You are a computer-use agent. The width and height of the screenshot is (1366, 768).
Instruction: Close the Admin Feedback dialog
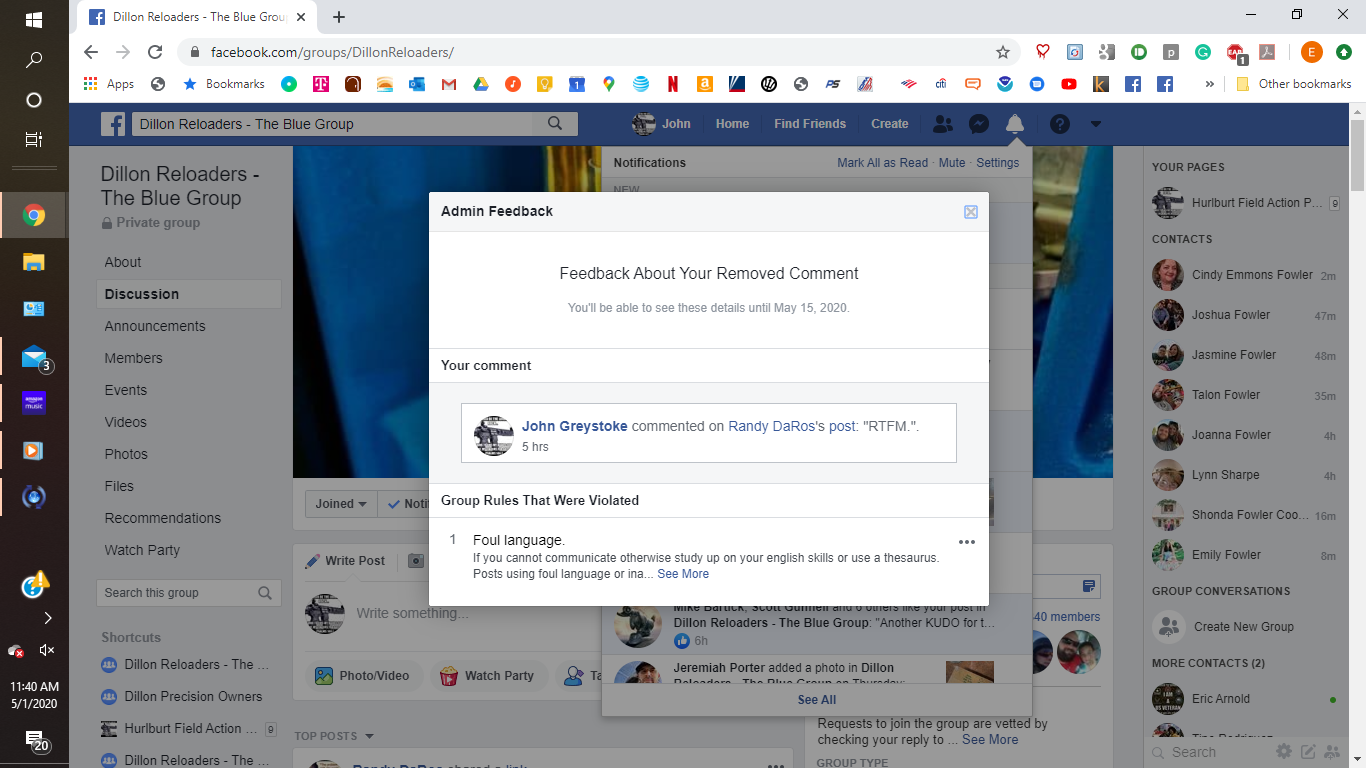(970, 212)
